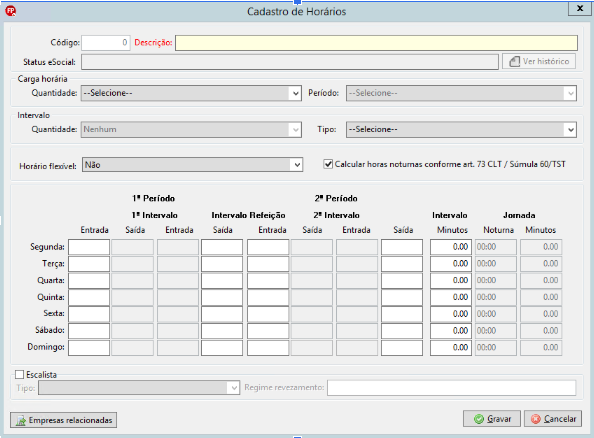The image size is (594, 438).
Task: Click the Domingo last Saída field
Action: (402, 348)
